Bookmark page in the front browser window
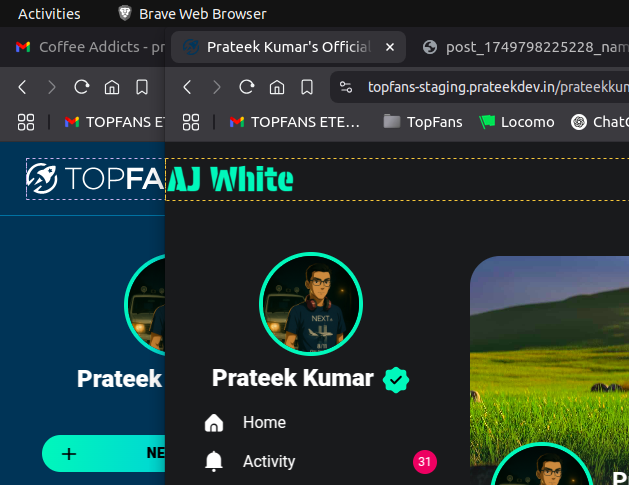This screenshot has height=485, width=629. [307, 87]
